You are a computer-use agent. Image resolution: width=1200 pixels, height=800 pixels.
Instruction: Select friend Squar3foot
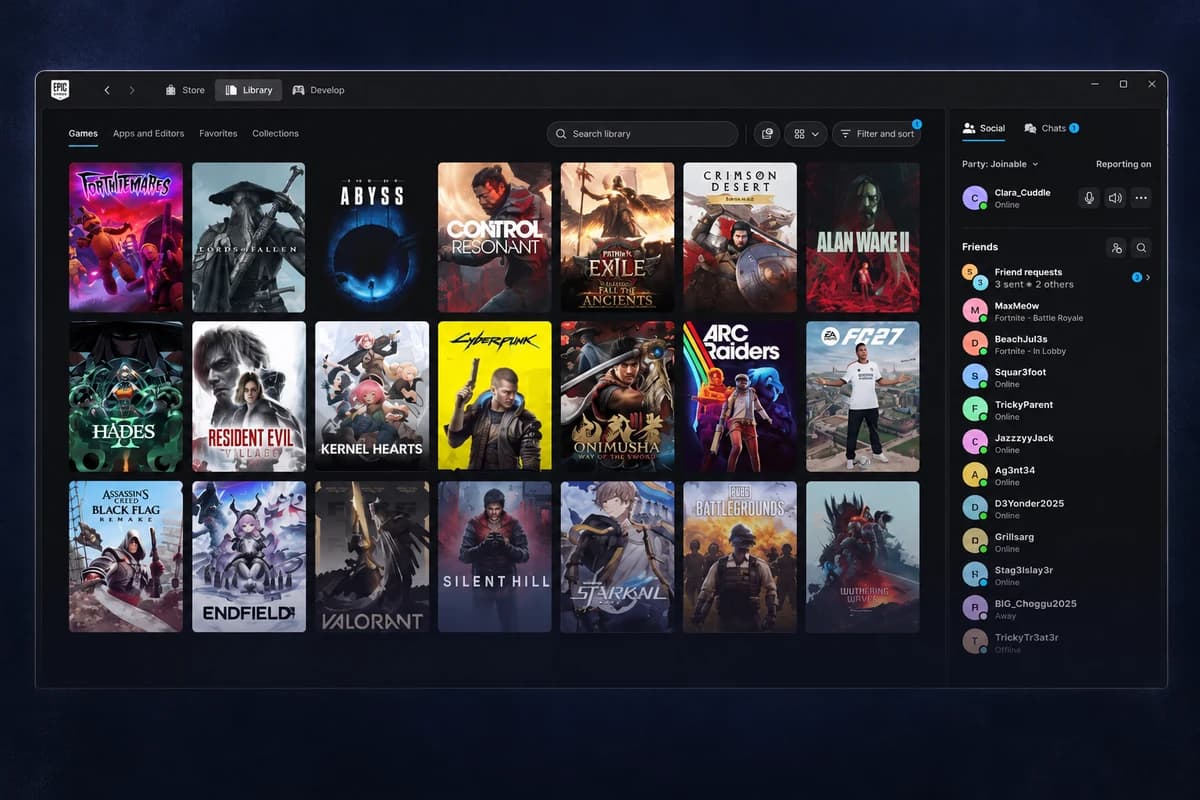pos(1056,377)
